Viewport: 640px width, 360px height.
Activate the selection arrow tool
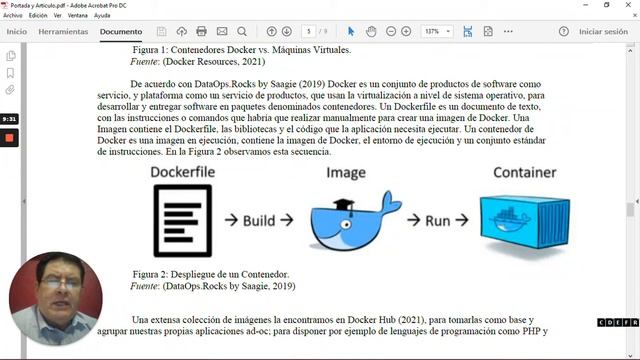[351, 31]
